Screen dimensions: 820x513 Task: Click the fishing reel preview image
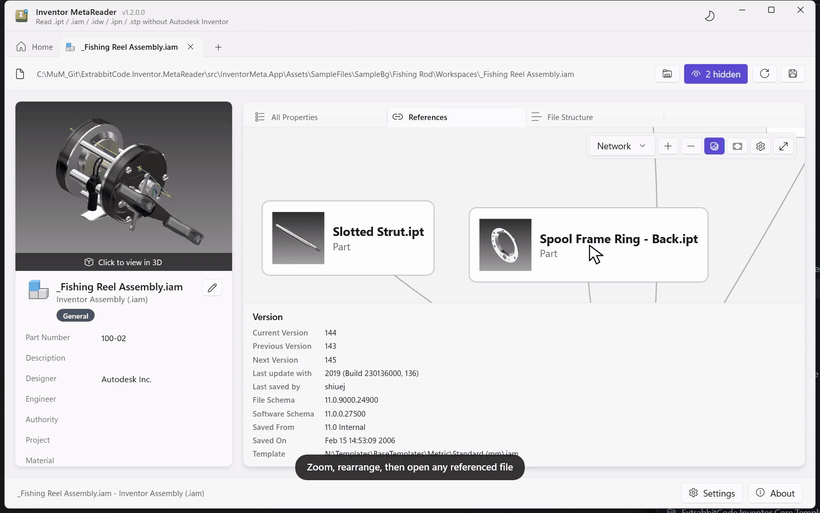(123, 178)
